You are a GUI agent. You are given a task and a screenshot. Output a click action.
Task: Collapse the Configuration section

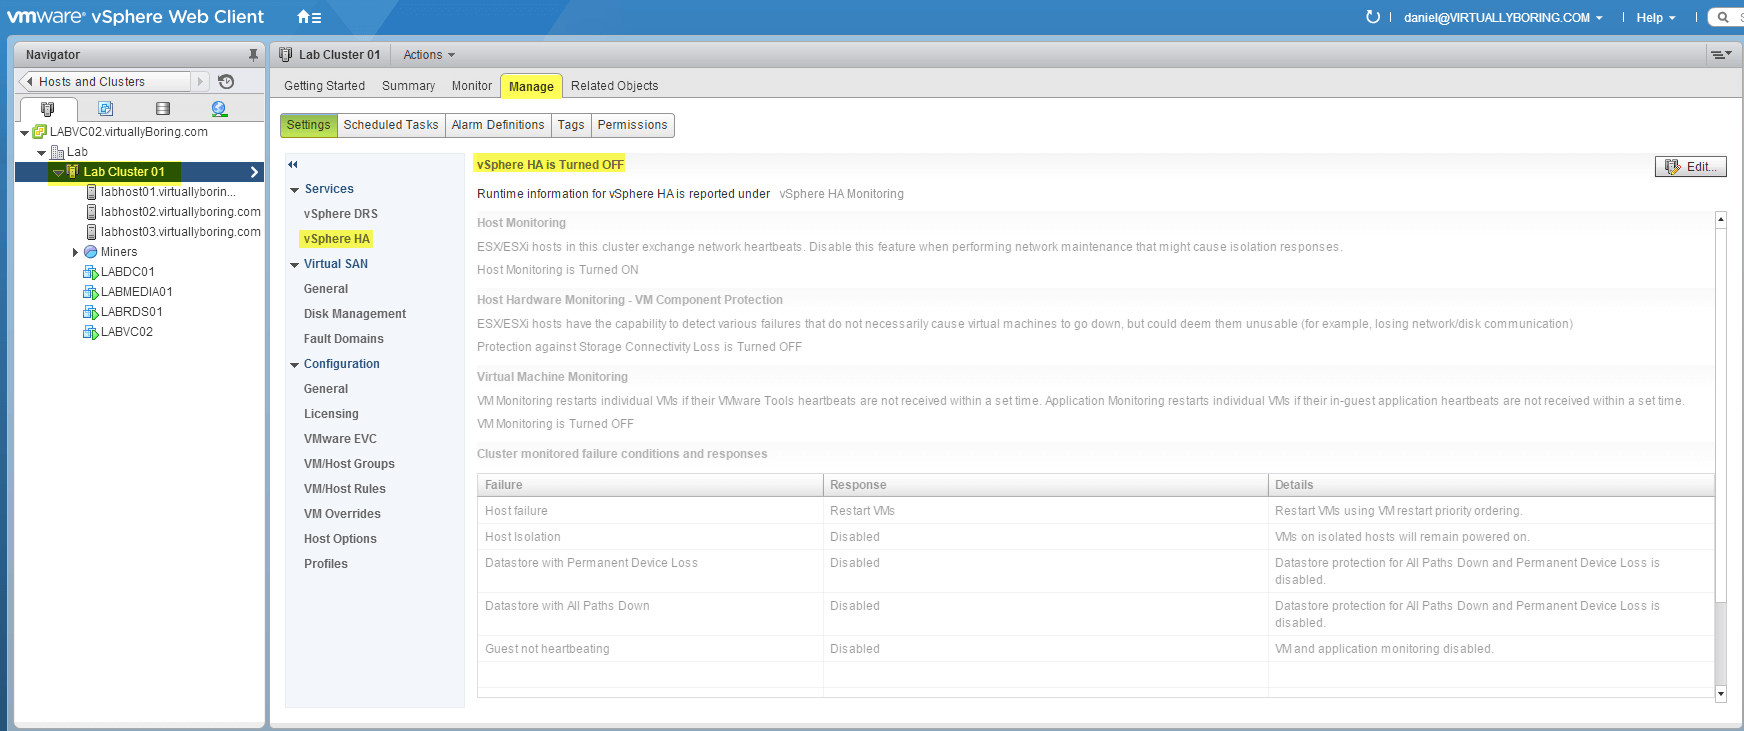pyautogui.click(x=295, y=365)
